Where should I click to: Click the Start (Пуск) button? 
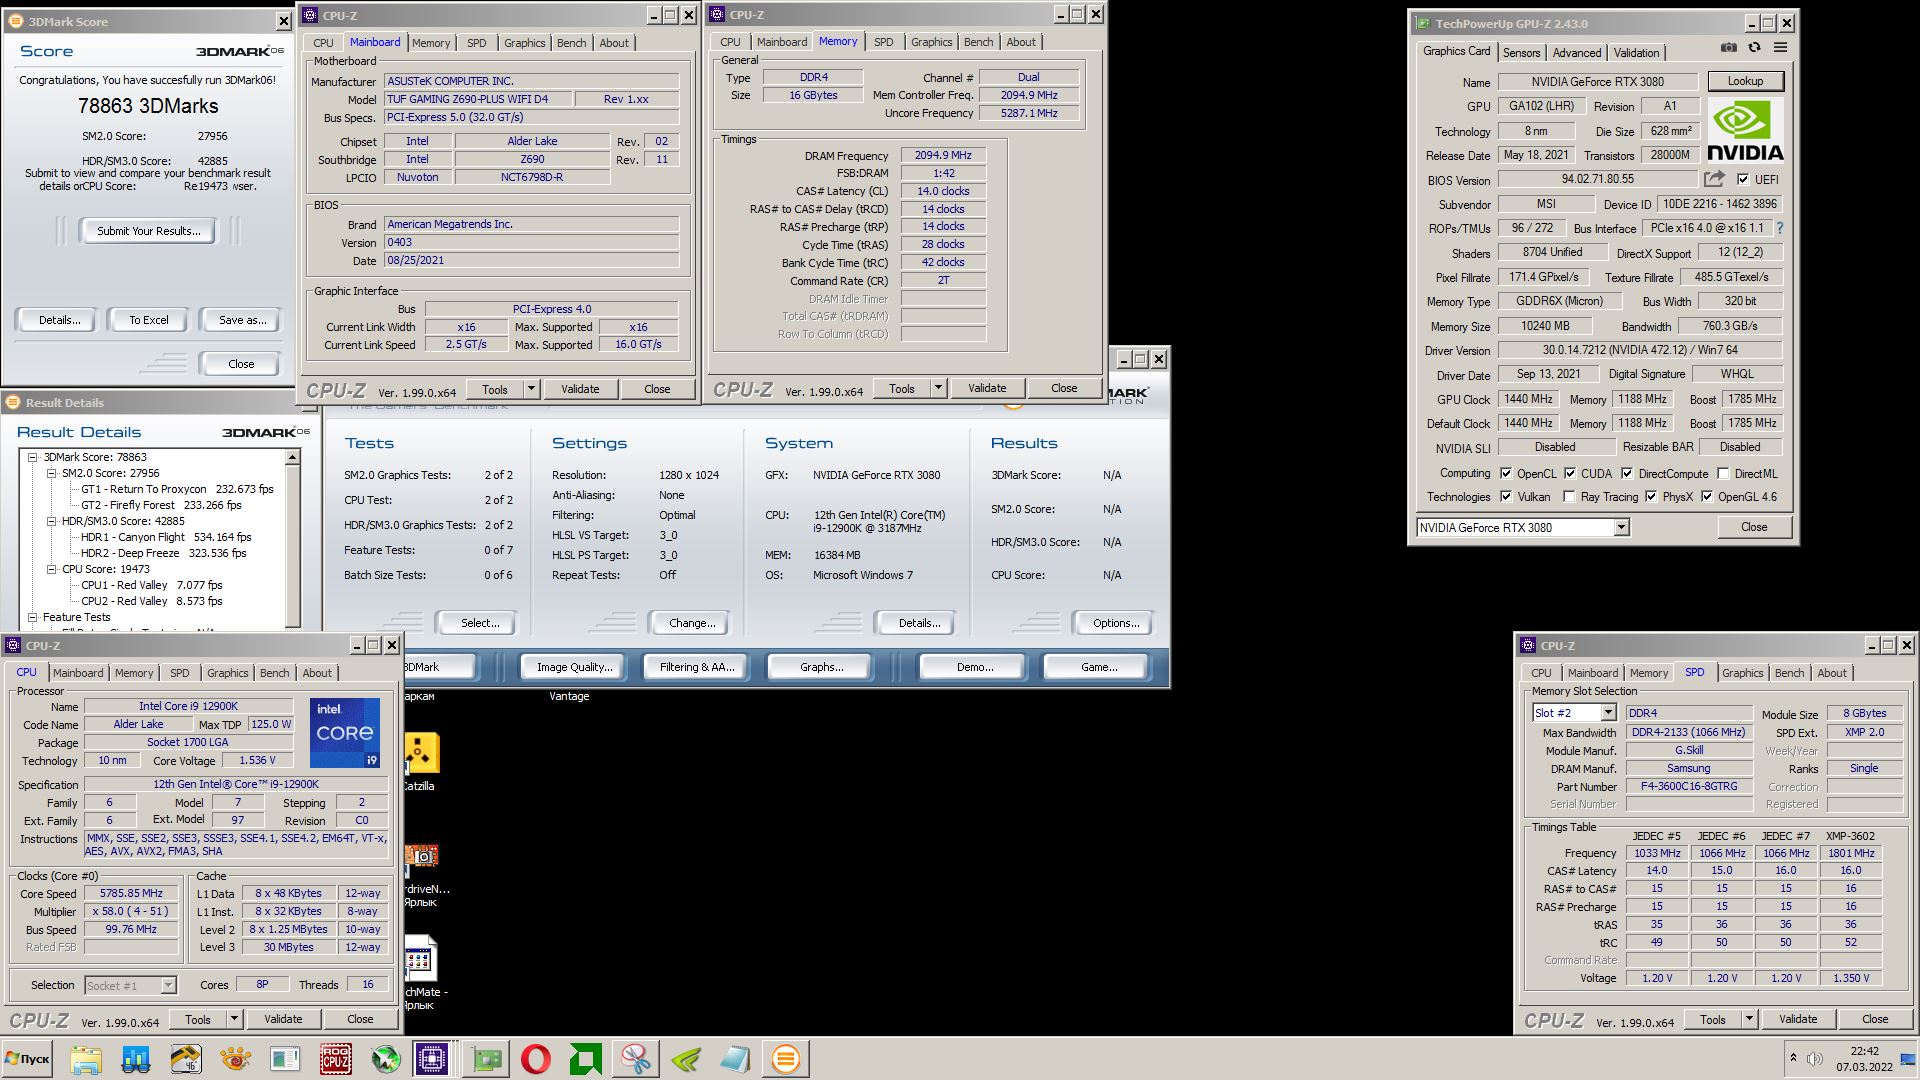tap(27, 1059)
